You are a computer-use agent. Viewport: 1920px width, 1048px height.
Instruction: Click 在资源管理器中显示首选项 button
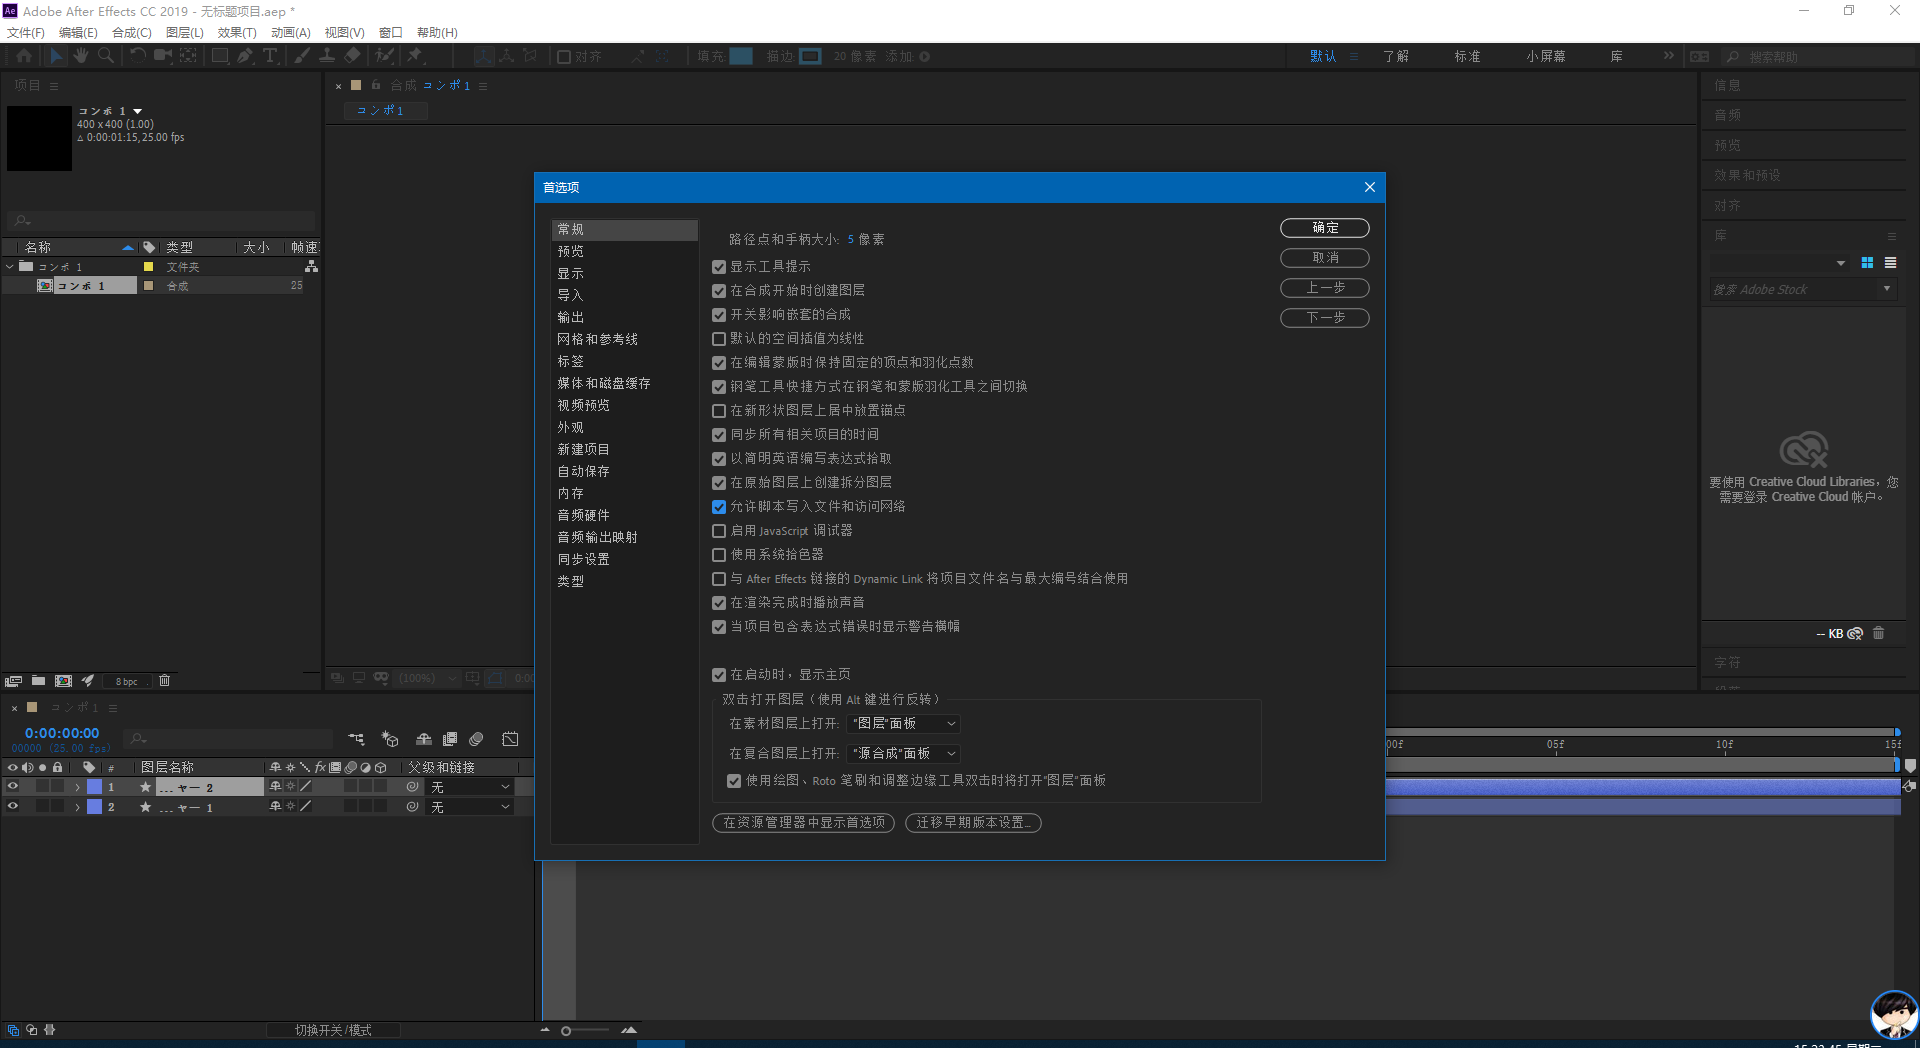tap(804, 823)
